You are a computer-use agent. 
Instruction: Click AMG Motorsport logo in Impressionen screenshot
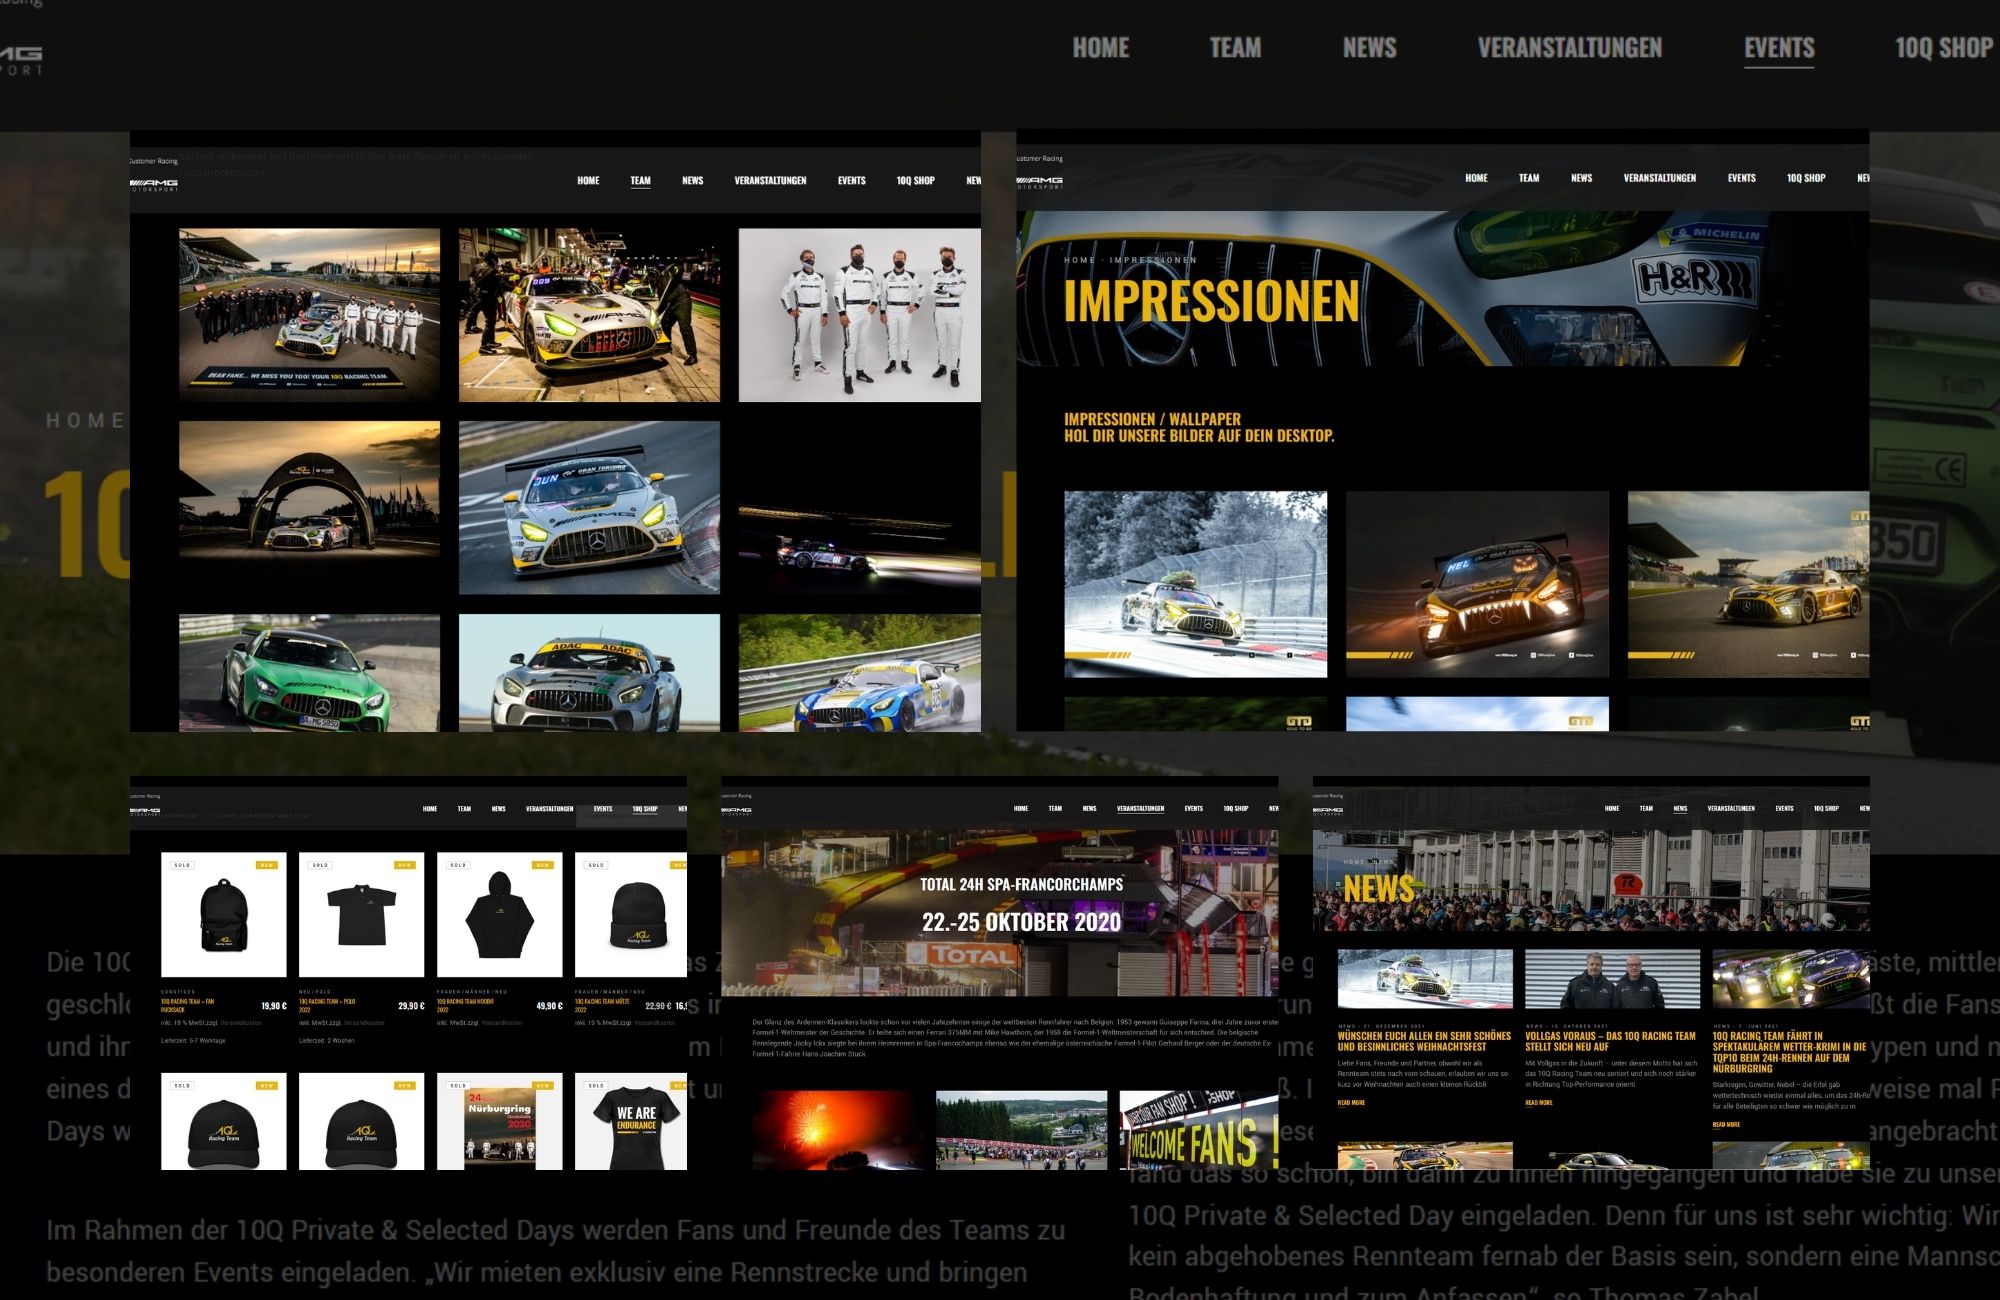(1040, 182)
